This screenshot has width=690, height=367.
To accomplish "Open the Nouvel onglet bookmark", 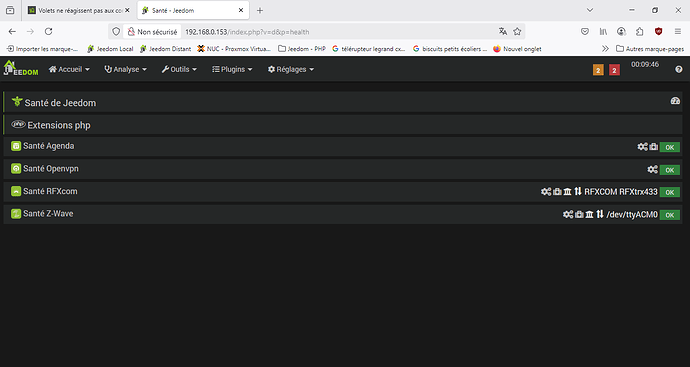I will pos(518,49).
